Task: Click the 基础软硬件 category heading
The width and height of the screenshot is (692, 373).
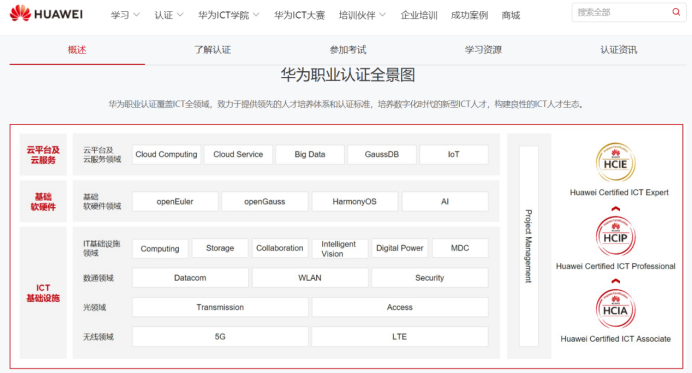Action: (x=43, y=202)
